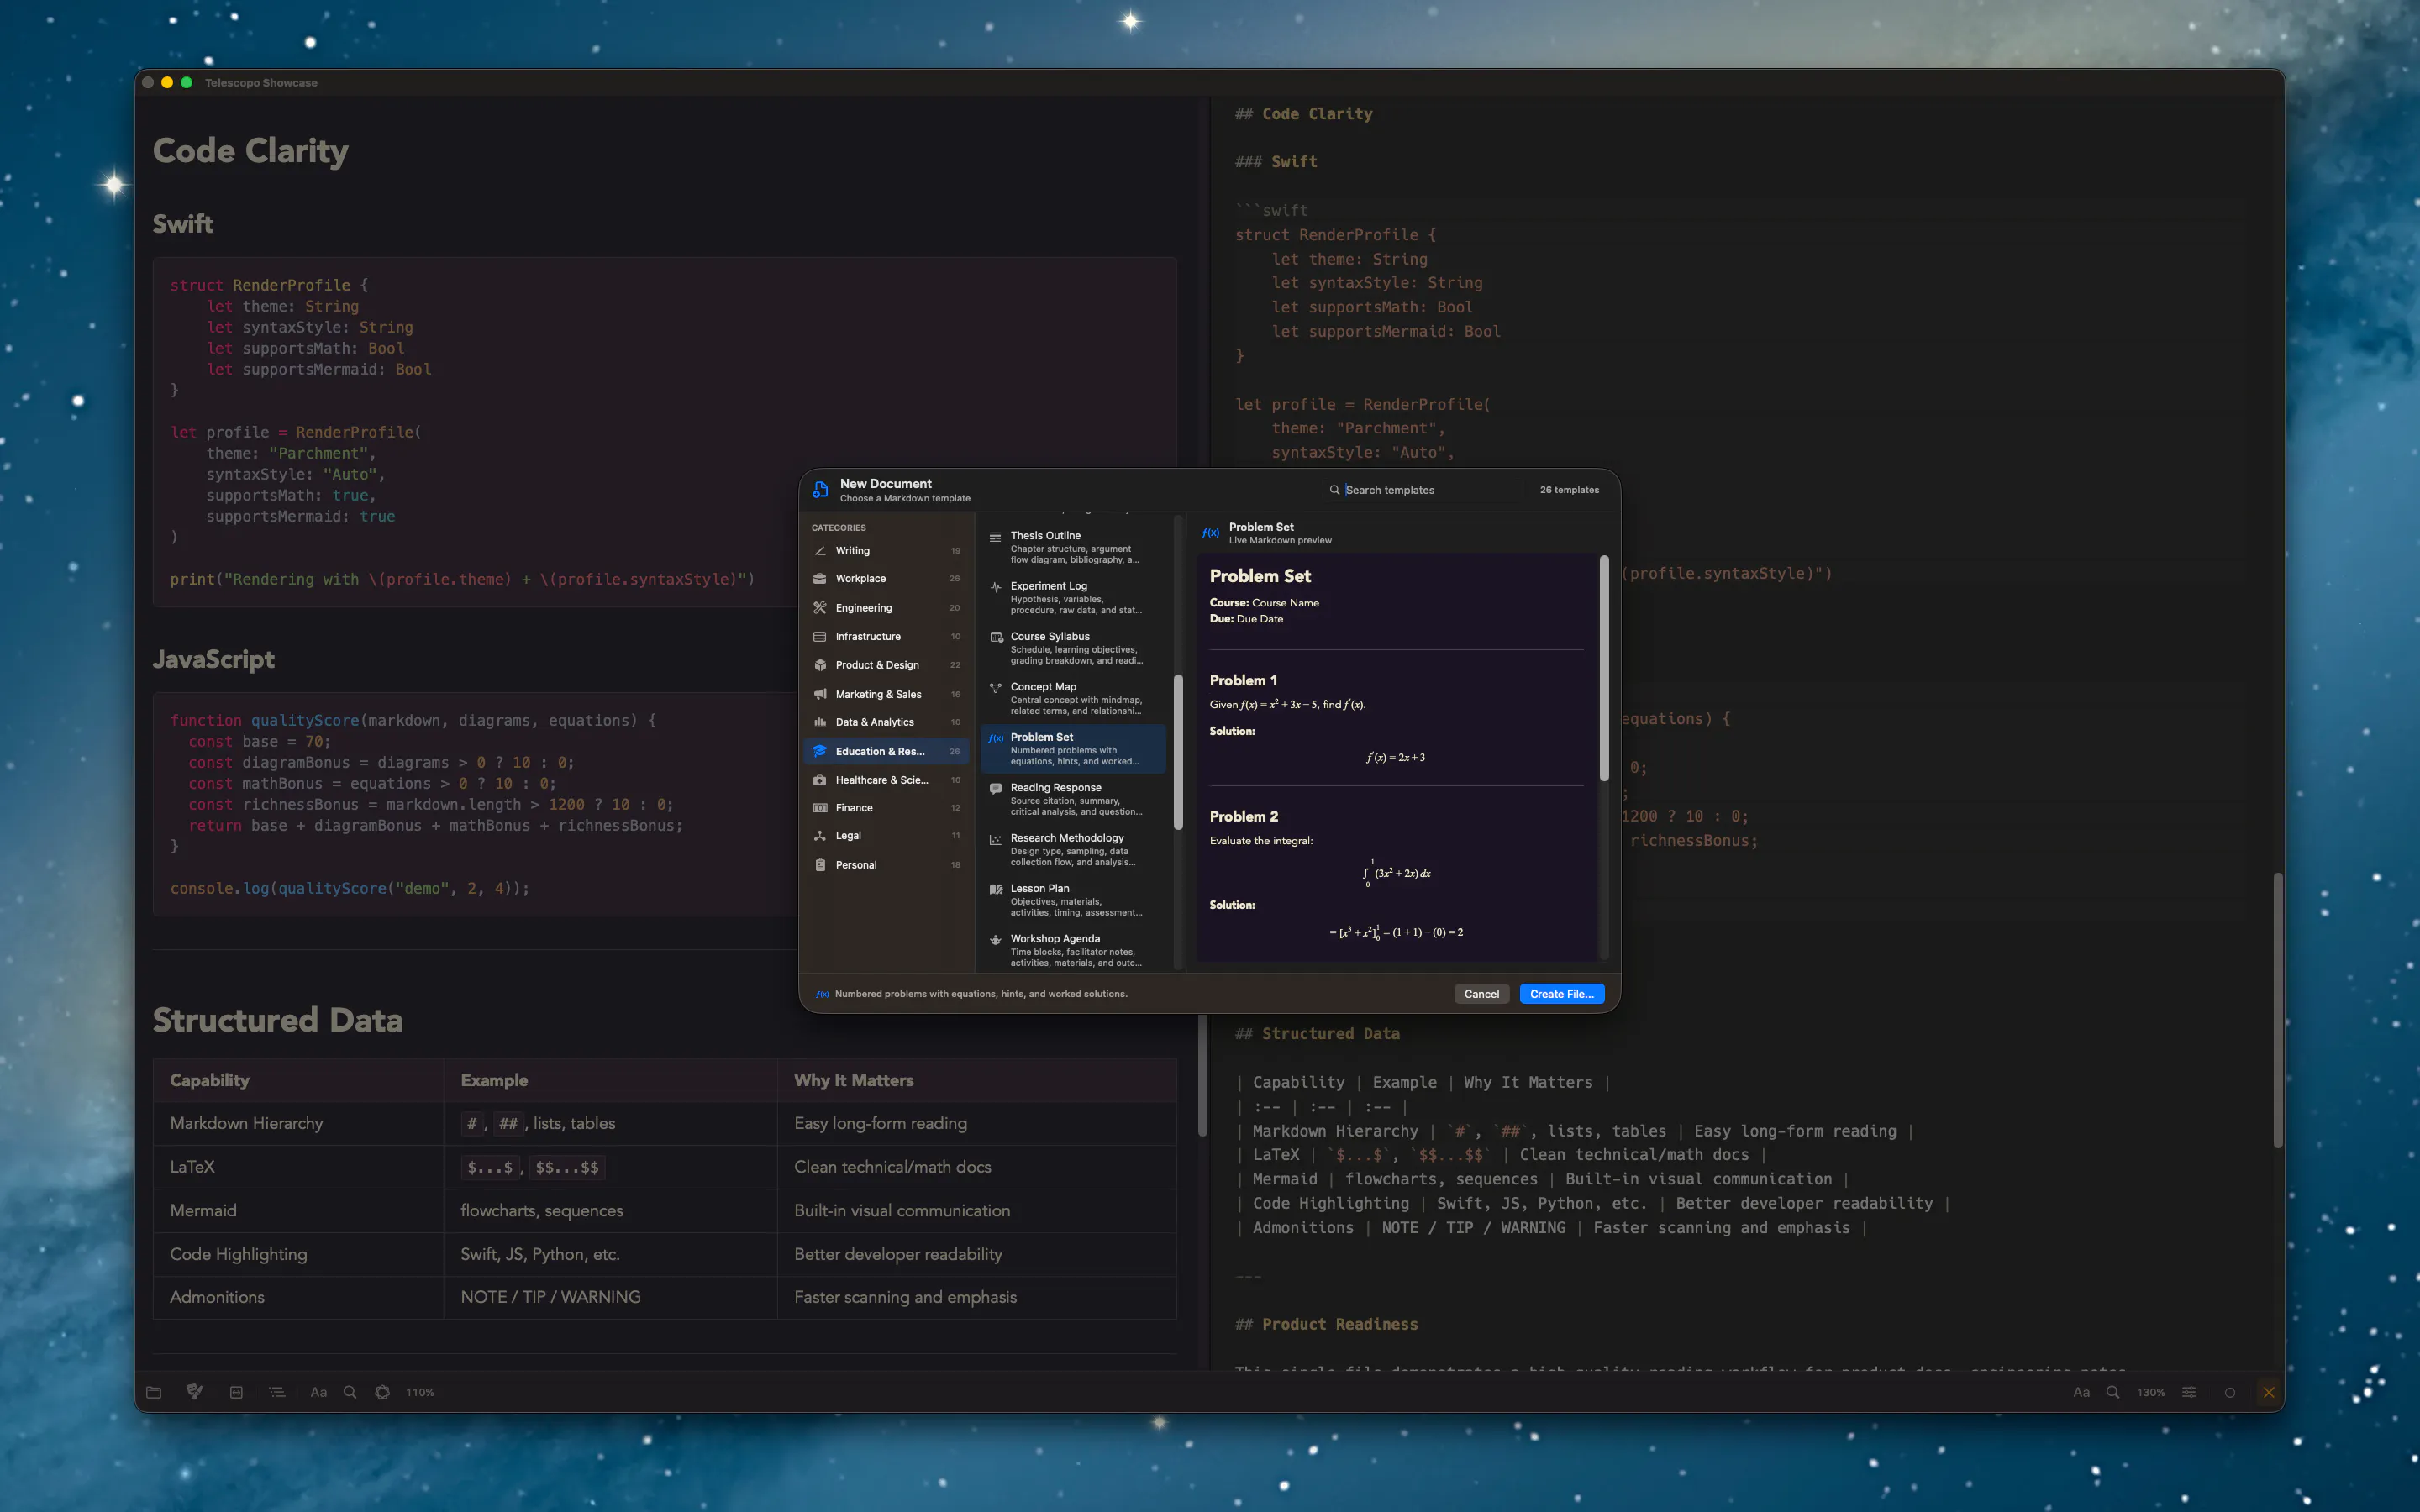Select the Personal category
Screen dimensions: 2420x1512
(887, 865)
